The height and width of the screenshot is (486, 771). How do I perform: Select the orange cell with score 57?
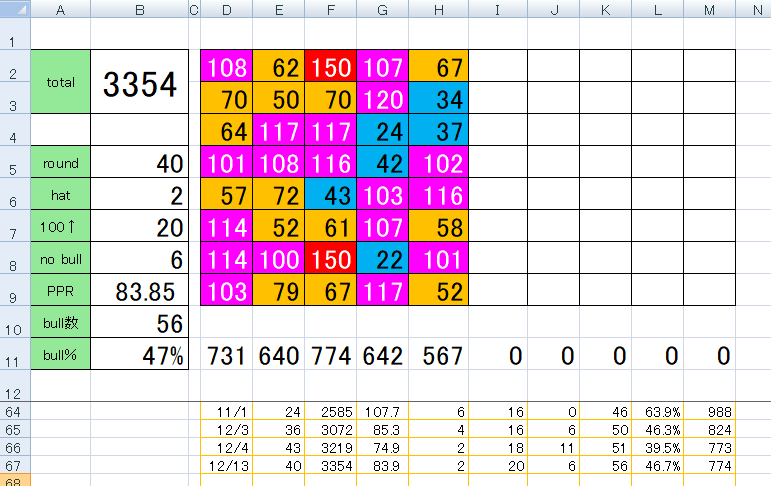click(x=227, y=194)
